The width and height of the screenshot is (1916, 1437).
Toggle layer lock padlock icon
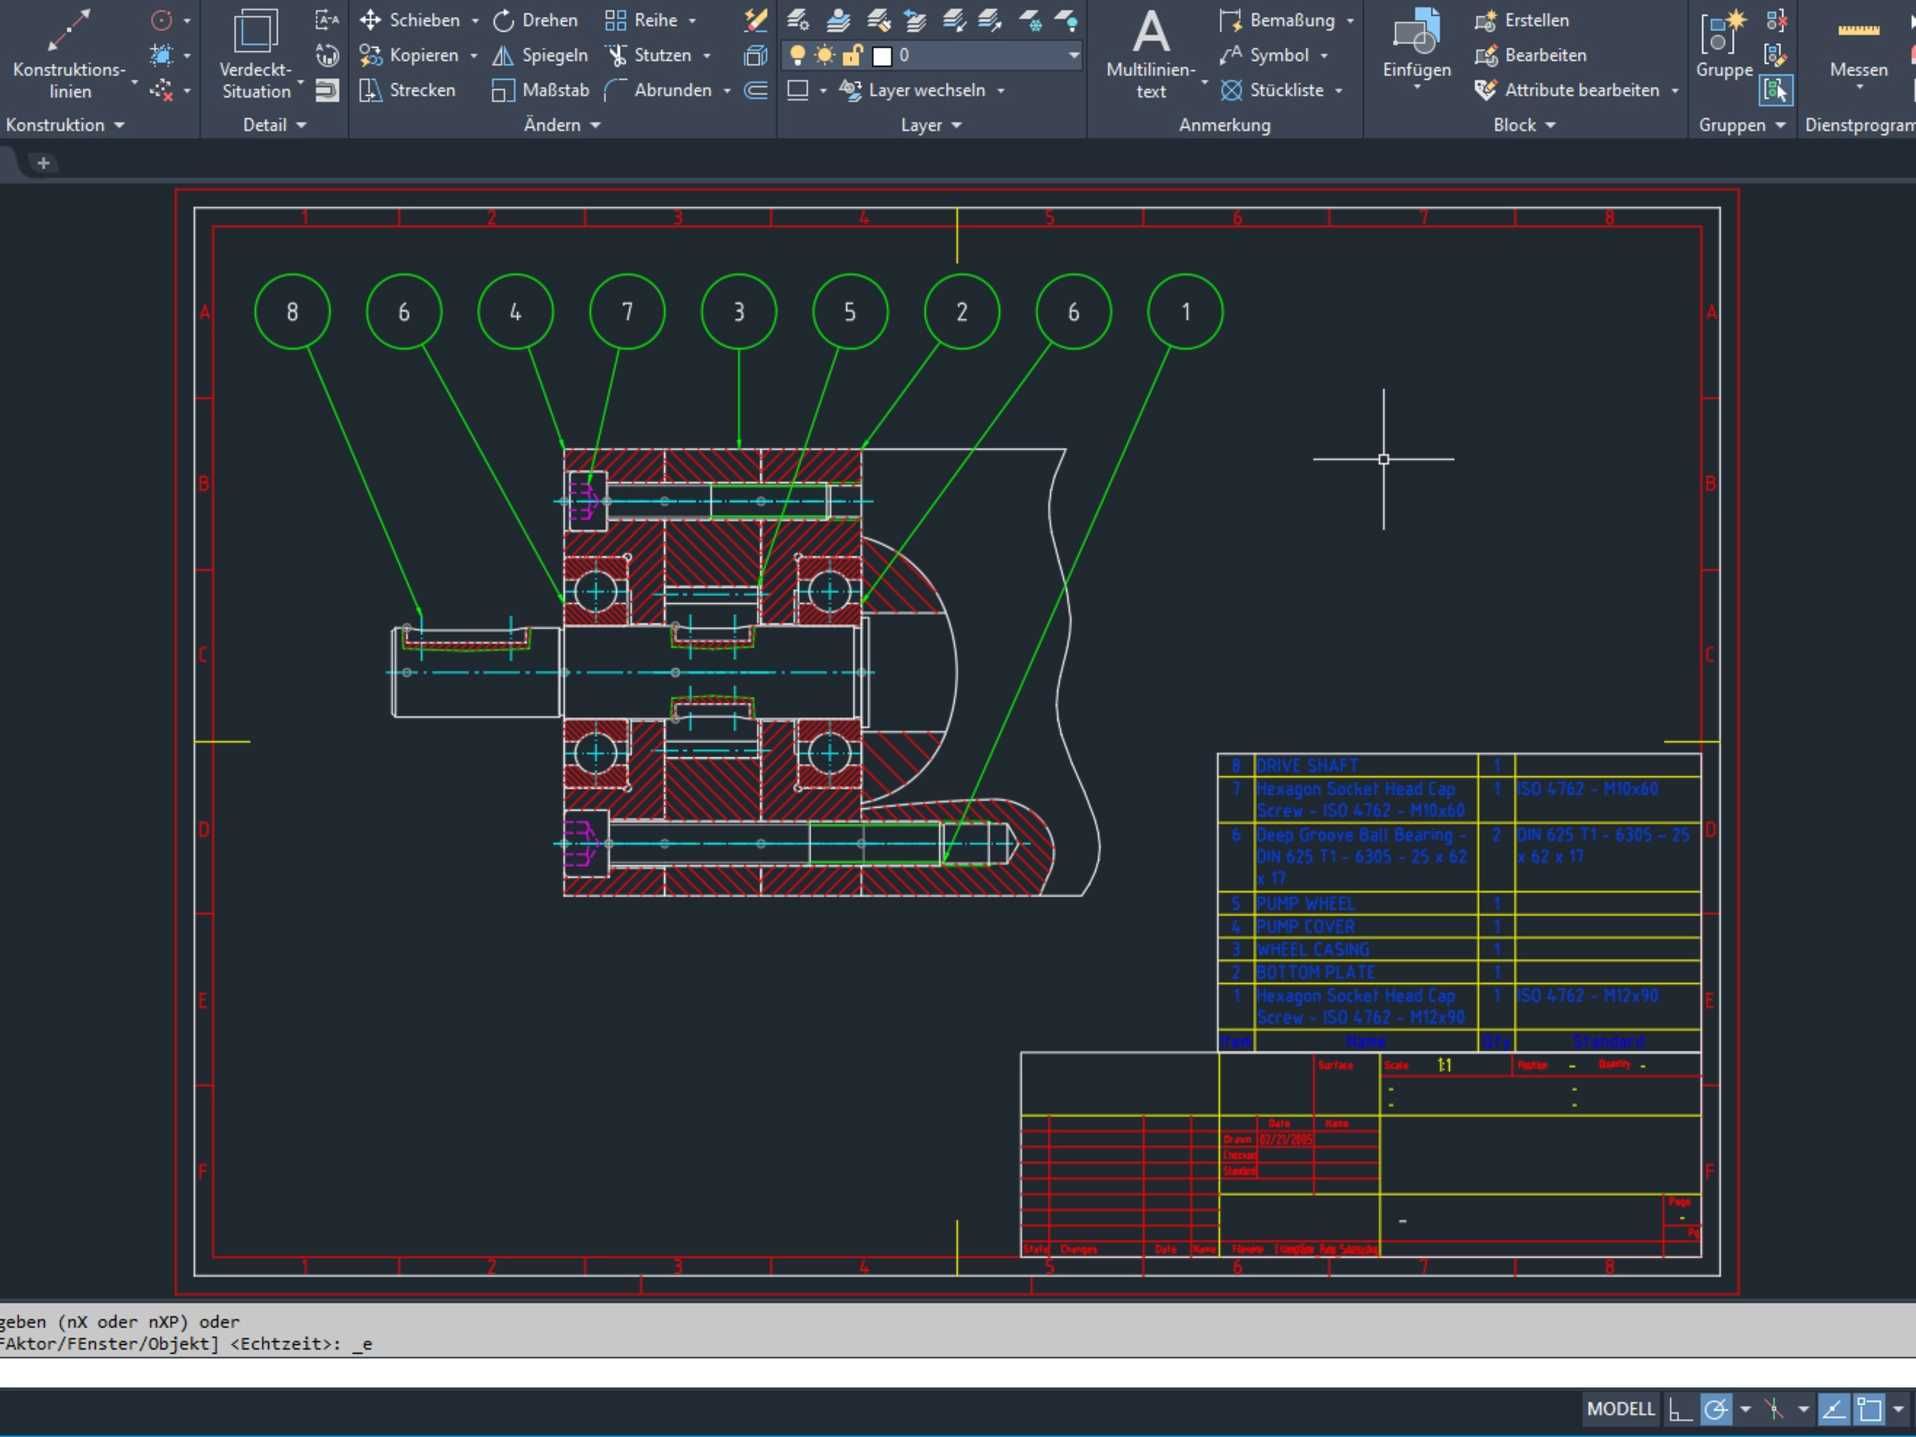(852, 55)
